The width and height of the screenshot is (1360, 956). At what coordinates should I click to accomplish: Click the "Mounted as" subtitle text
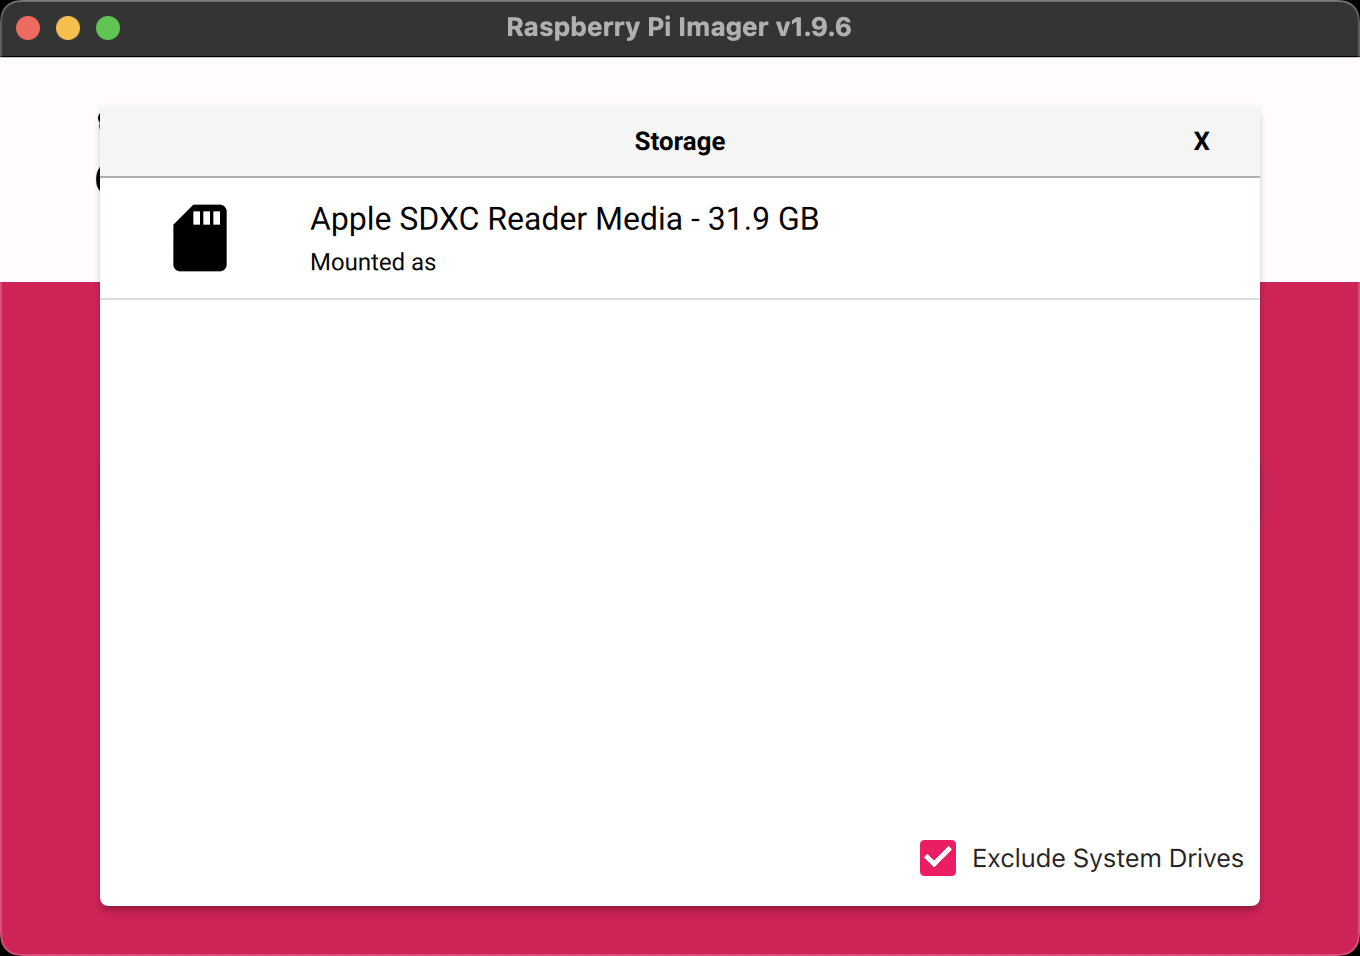pyautogui.click(x=373, y=262)
